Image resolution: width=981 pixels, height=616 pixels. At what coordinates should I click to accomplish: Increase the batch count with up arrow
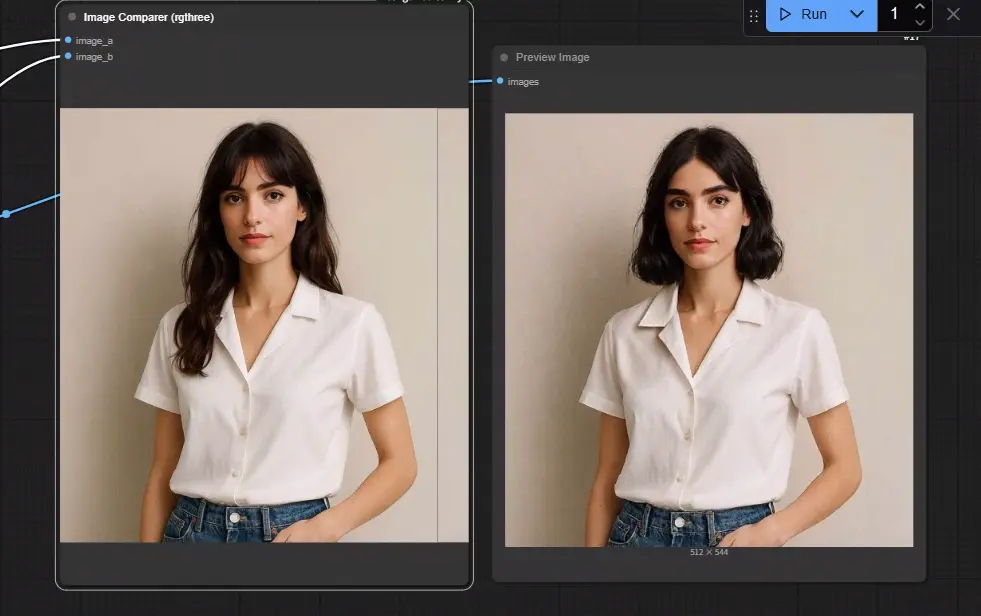pos(920,7)
